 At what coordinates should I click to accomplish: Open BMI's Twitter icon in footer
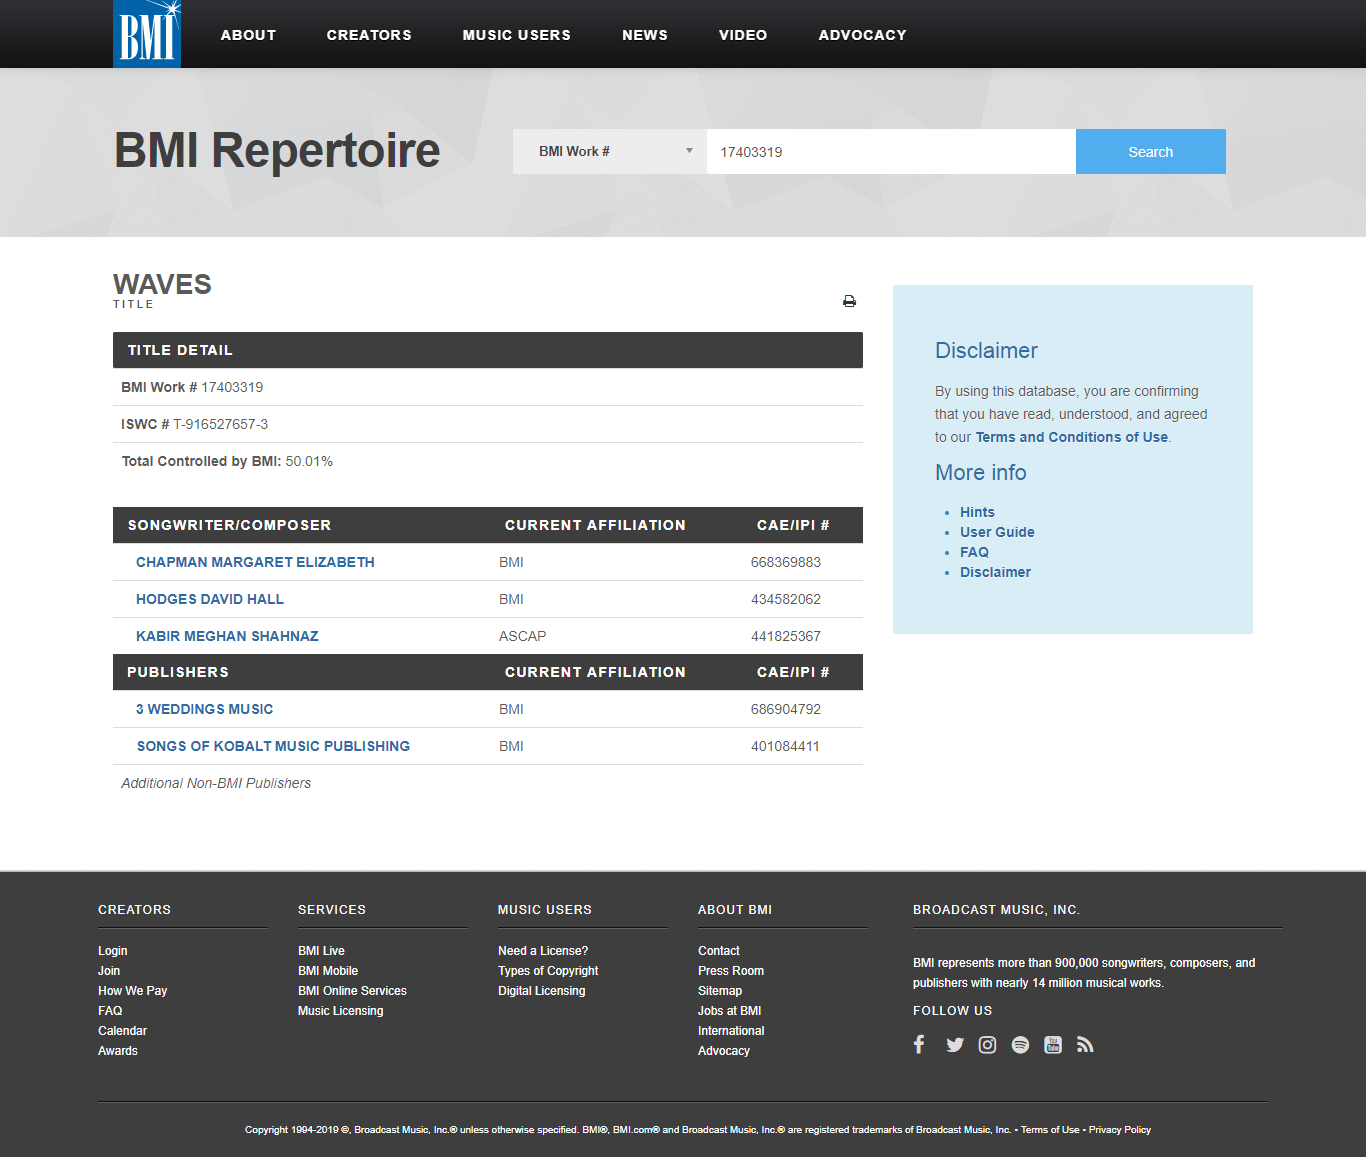click(955, 1045)
